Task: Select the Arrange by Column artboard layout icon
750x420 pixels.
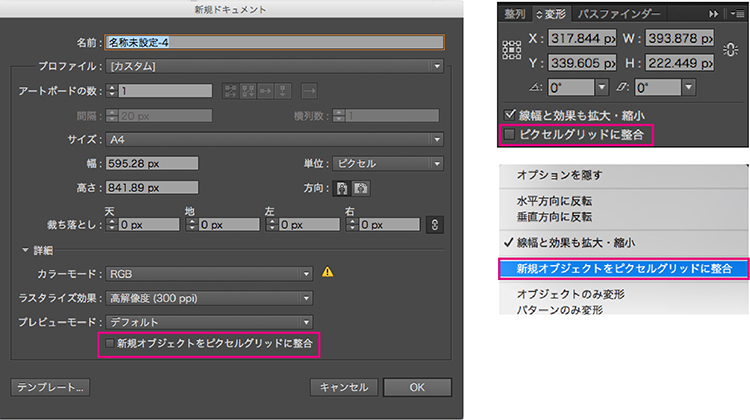Action: click(283, 91)
